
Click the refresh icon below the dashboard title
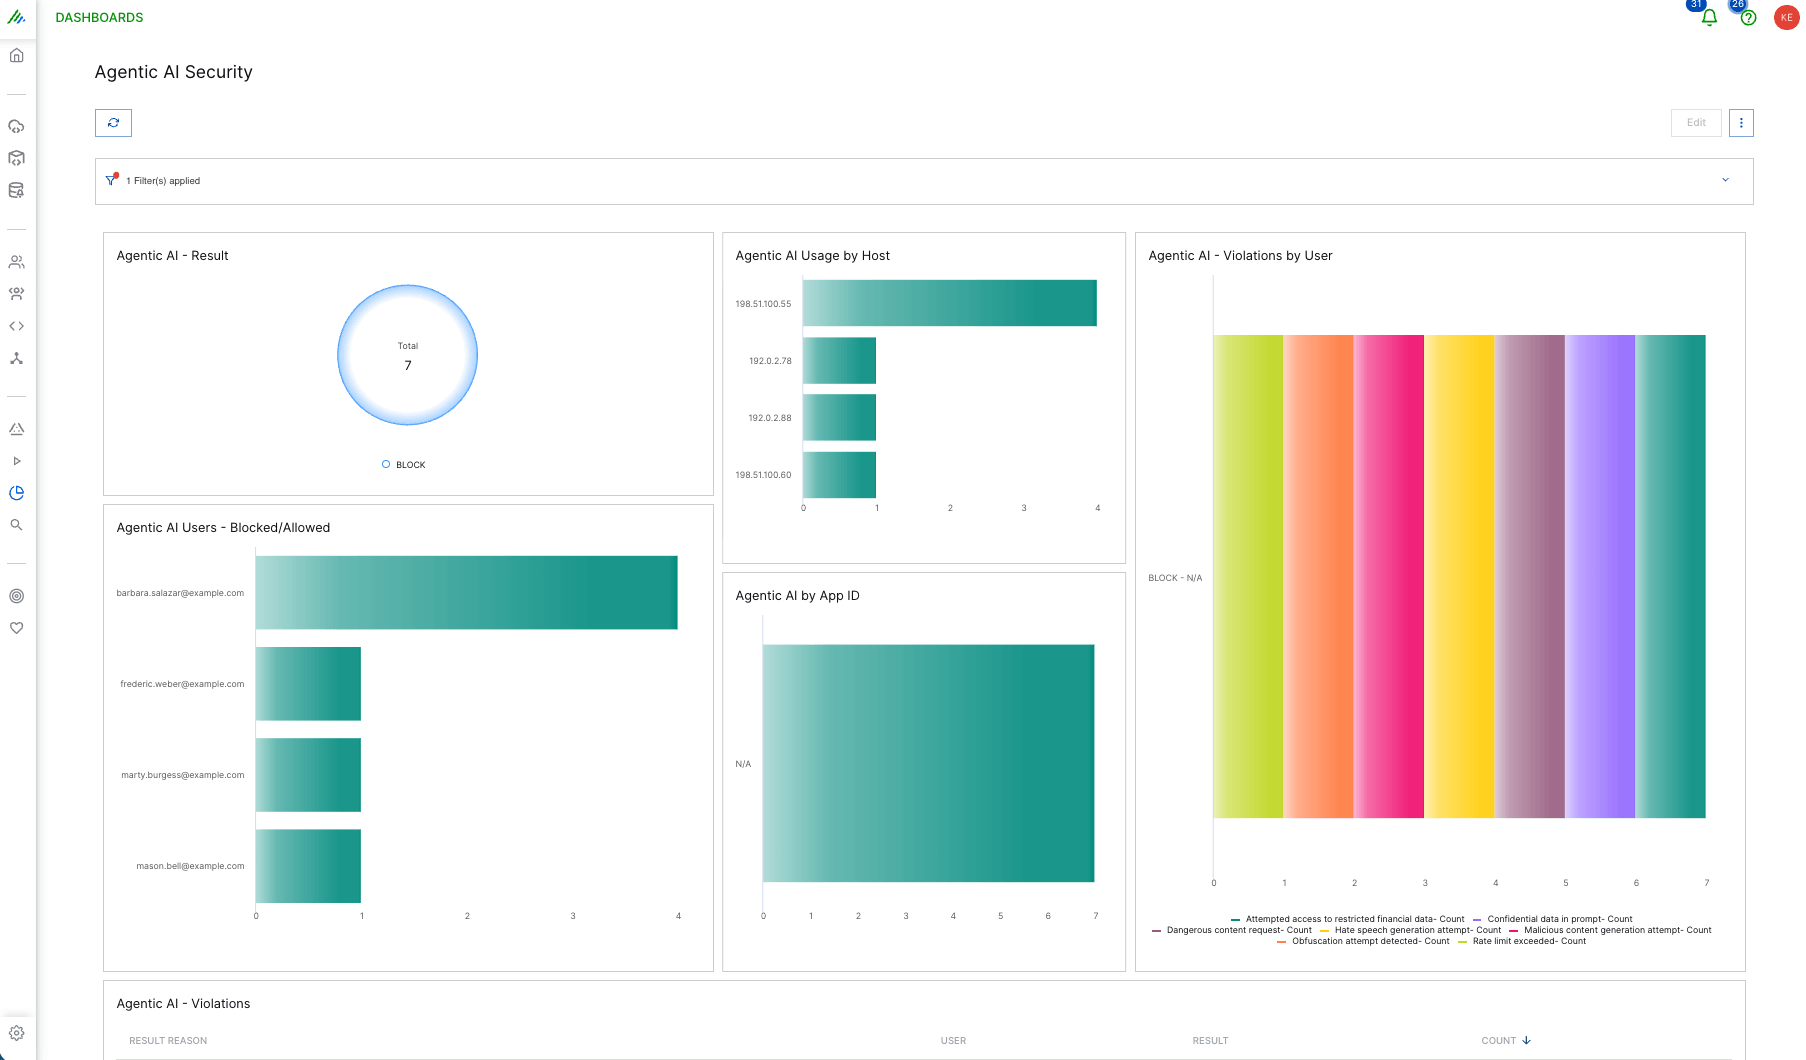[113, 122]
